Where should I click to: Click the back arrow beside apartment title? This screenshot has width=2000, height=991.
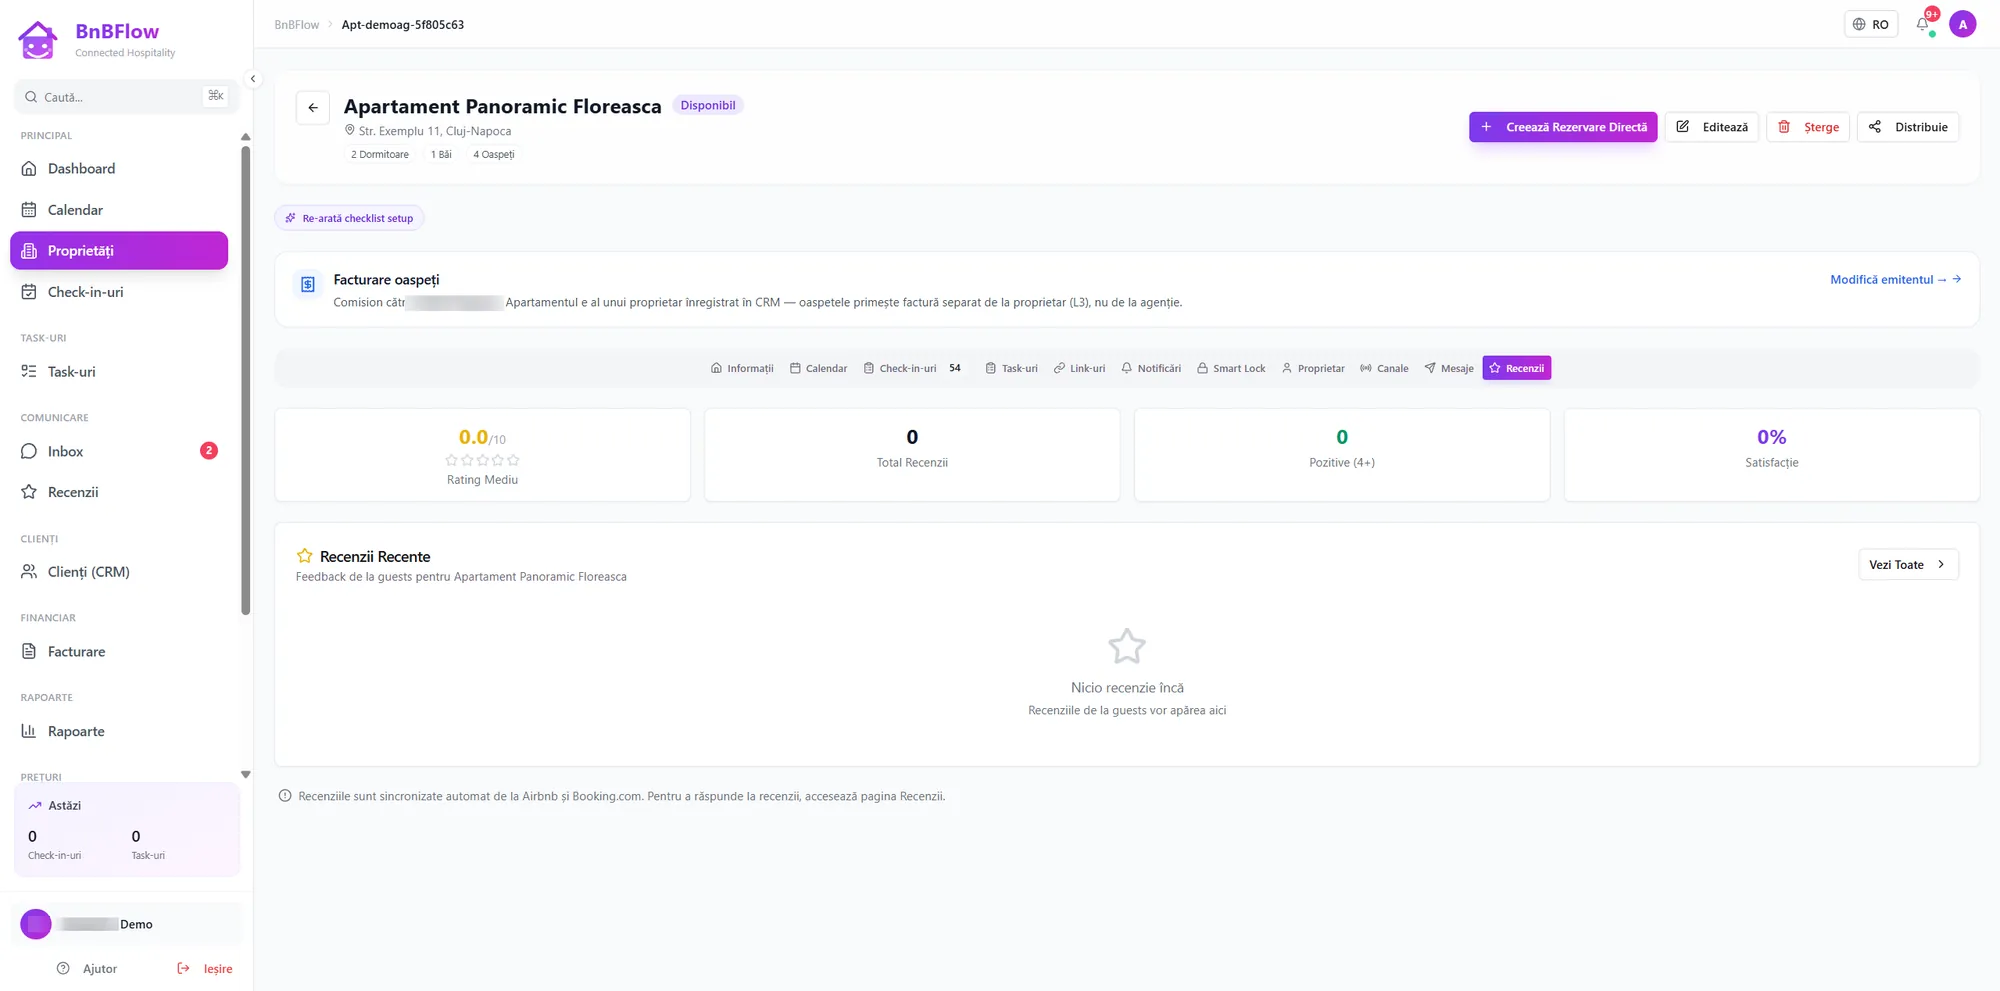coord(313,108)
